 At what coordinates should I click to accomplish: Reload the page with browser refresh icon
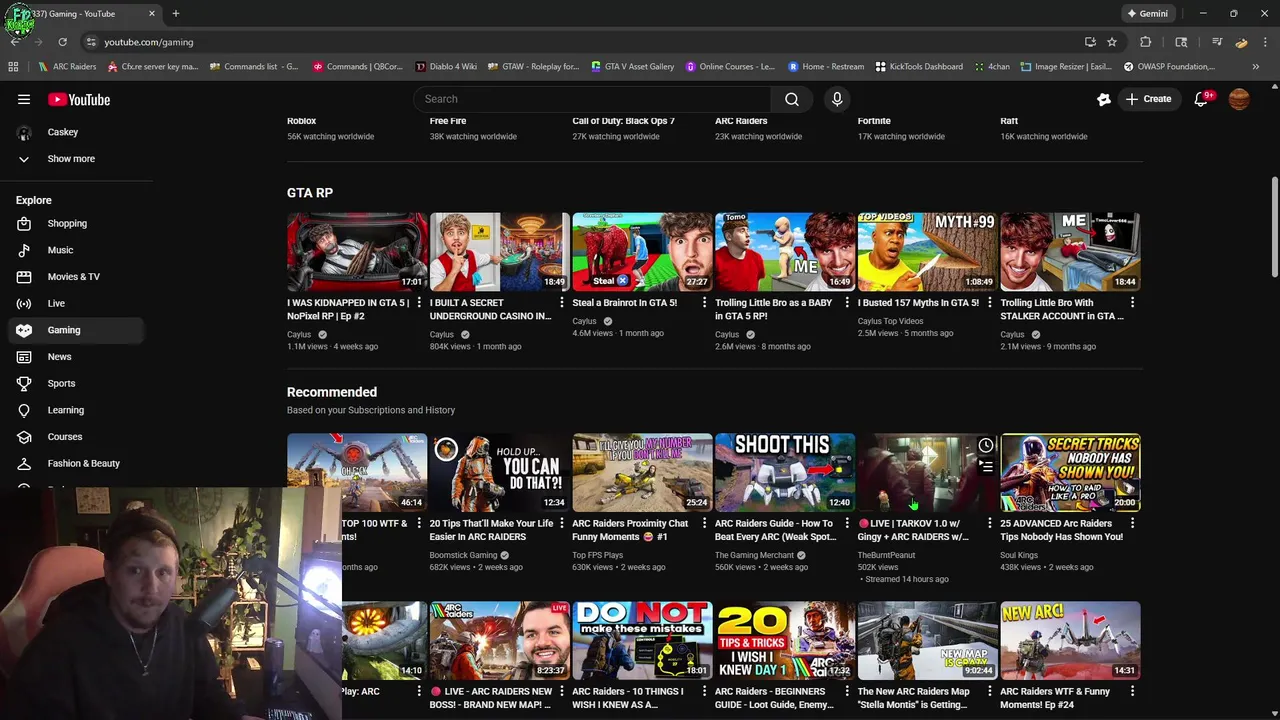pyautogui.click(x=62, y=42)
